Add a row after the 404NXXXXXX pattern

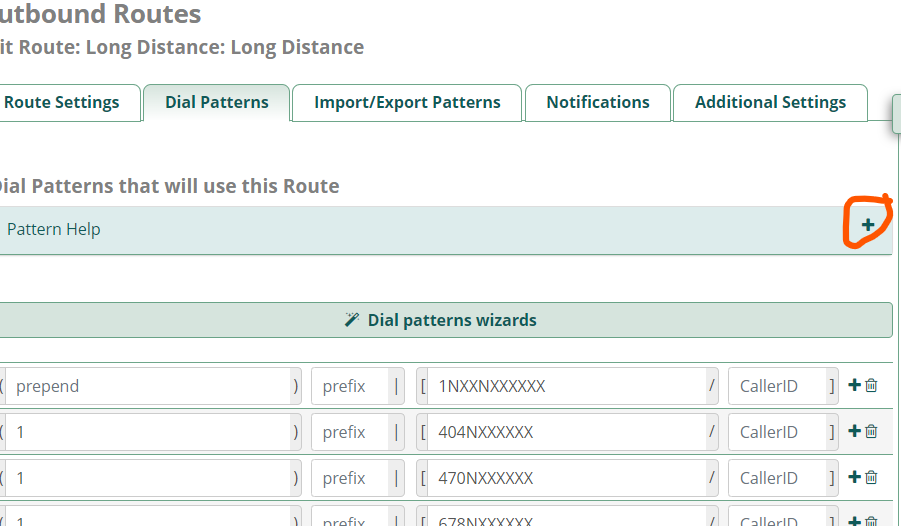click(854, 431)
